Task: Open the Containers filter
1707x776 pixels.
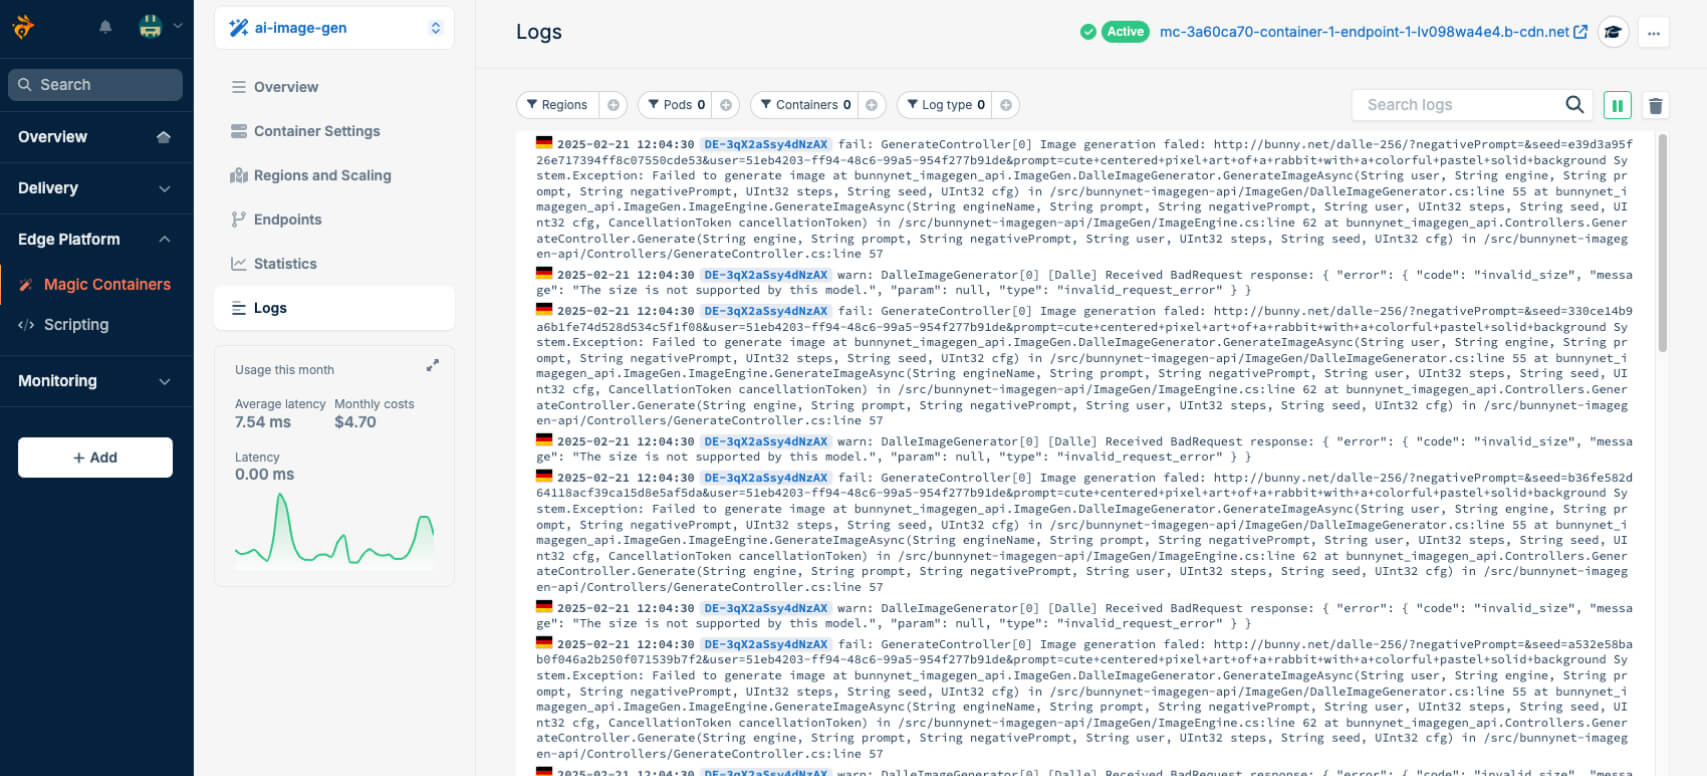Action: tap(804, 105)
